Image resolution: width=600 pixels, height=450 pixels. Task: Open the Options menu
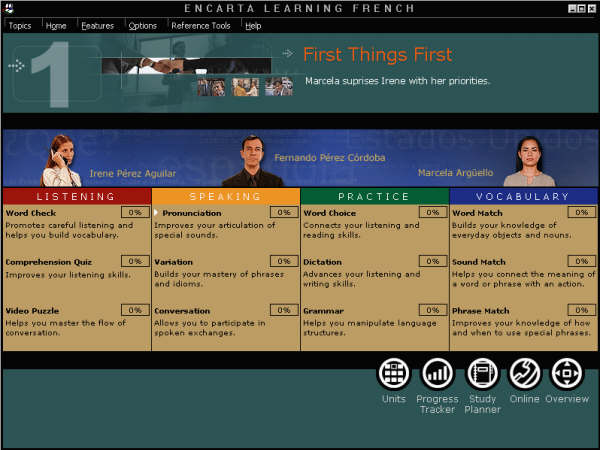coord(143,26)
